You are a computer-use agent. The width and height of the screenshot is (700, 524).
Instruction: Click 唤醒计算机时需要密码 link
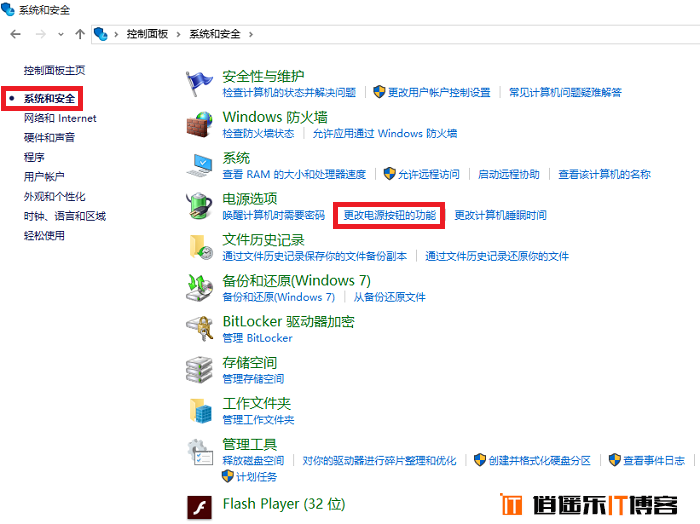click(274, 215)
